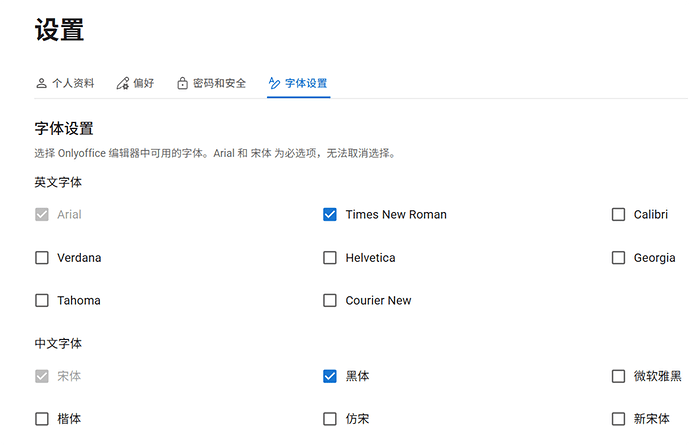Open the 个人资料 tab

65,83
